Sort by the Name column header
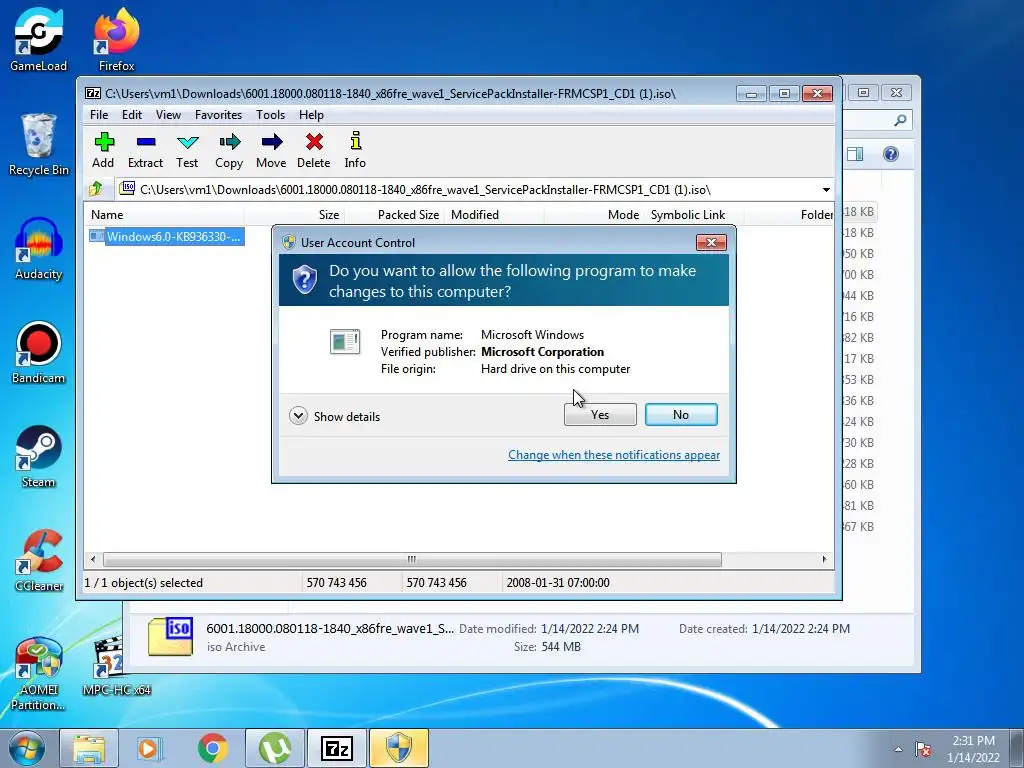This screenshot has width=1024, height=768. pyautogui.click(x=165, y=215)
